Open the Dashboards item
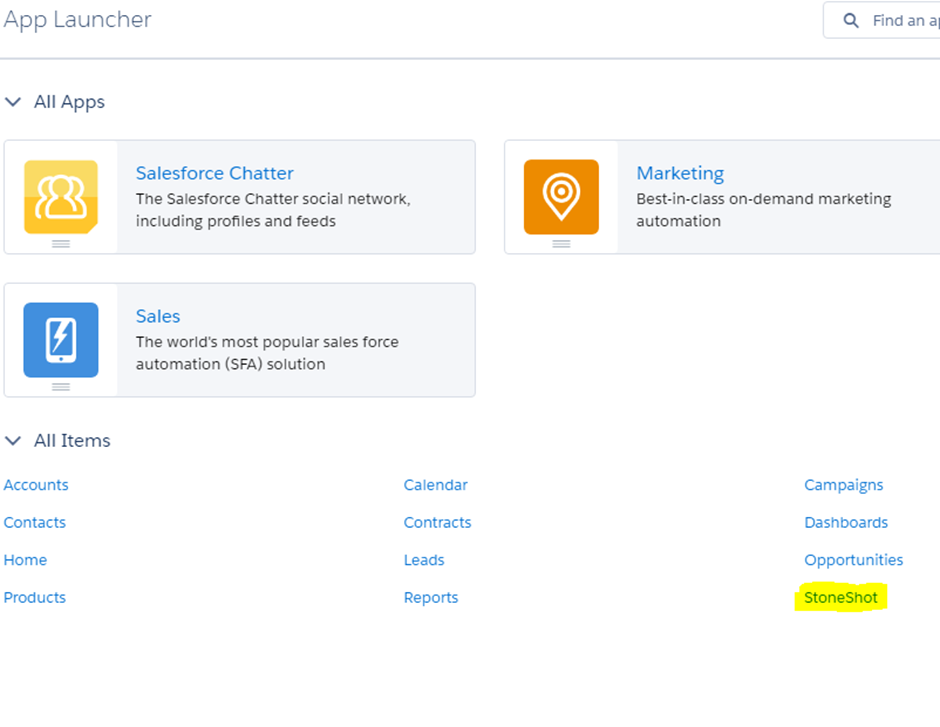Image resolution: width=940 pixels, height=727 pixels. coord(846,523)
